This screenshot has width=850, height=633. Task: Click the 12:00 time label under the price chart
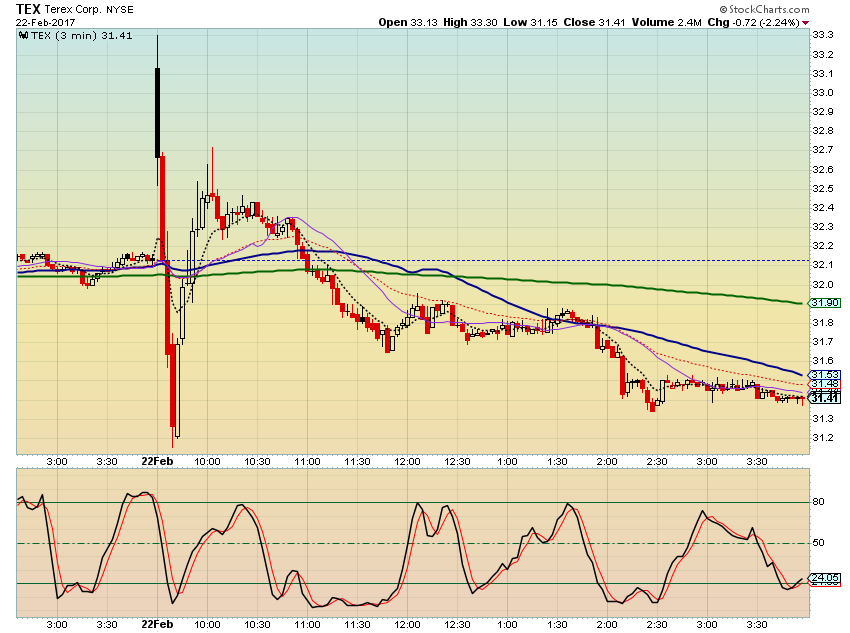tap(407, 462)
